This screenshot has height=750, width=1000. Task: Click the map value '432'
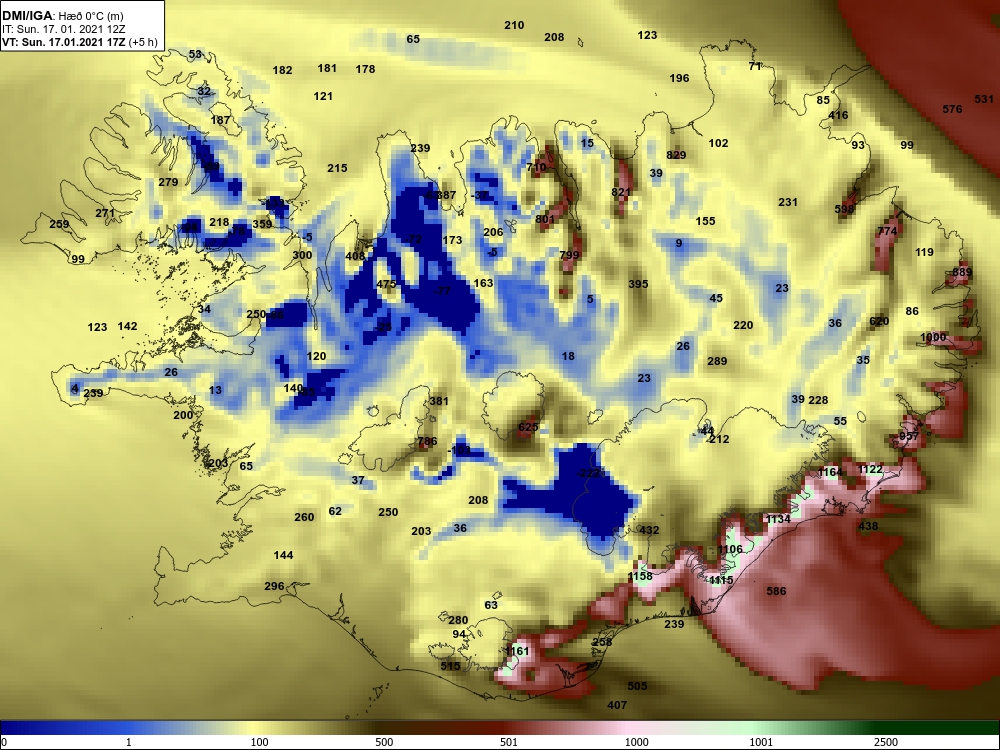649,530
